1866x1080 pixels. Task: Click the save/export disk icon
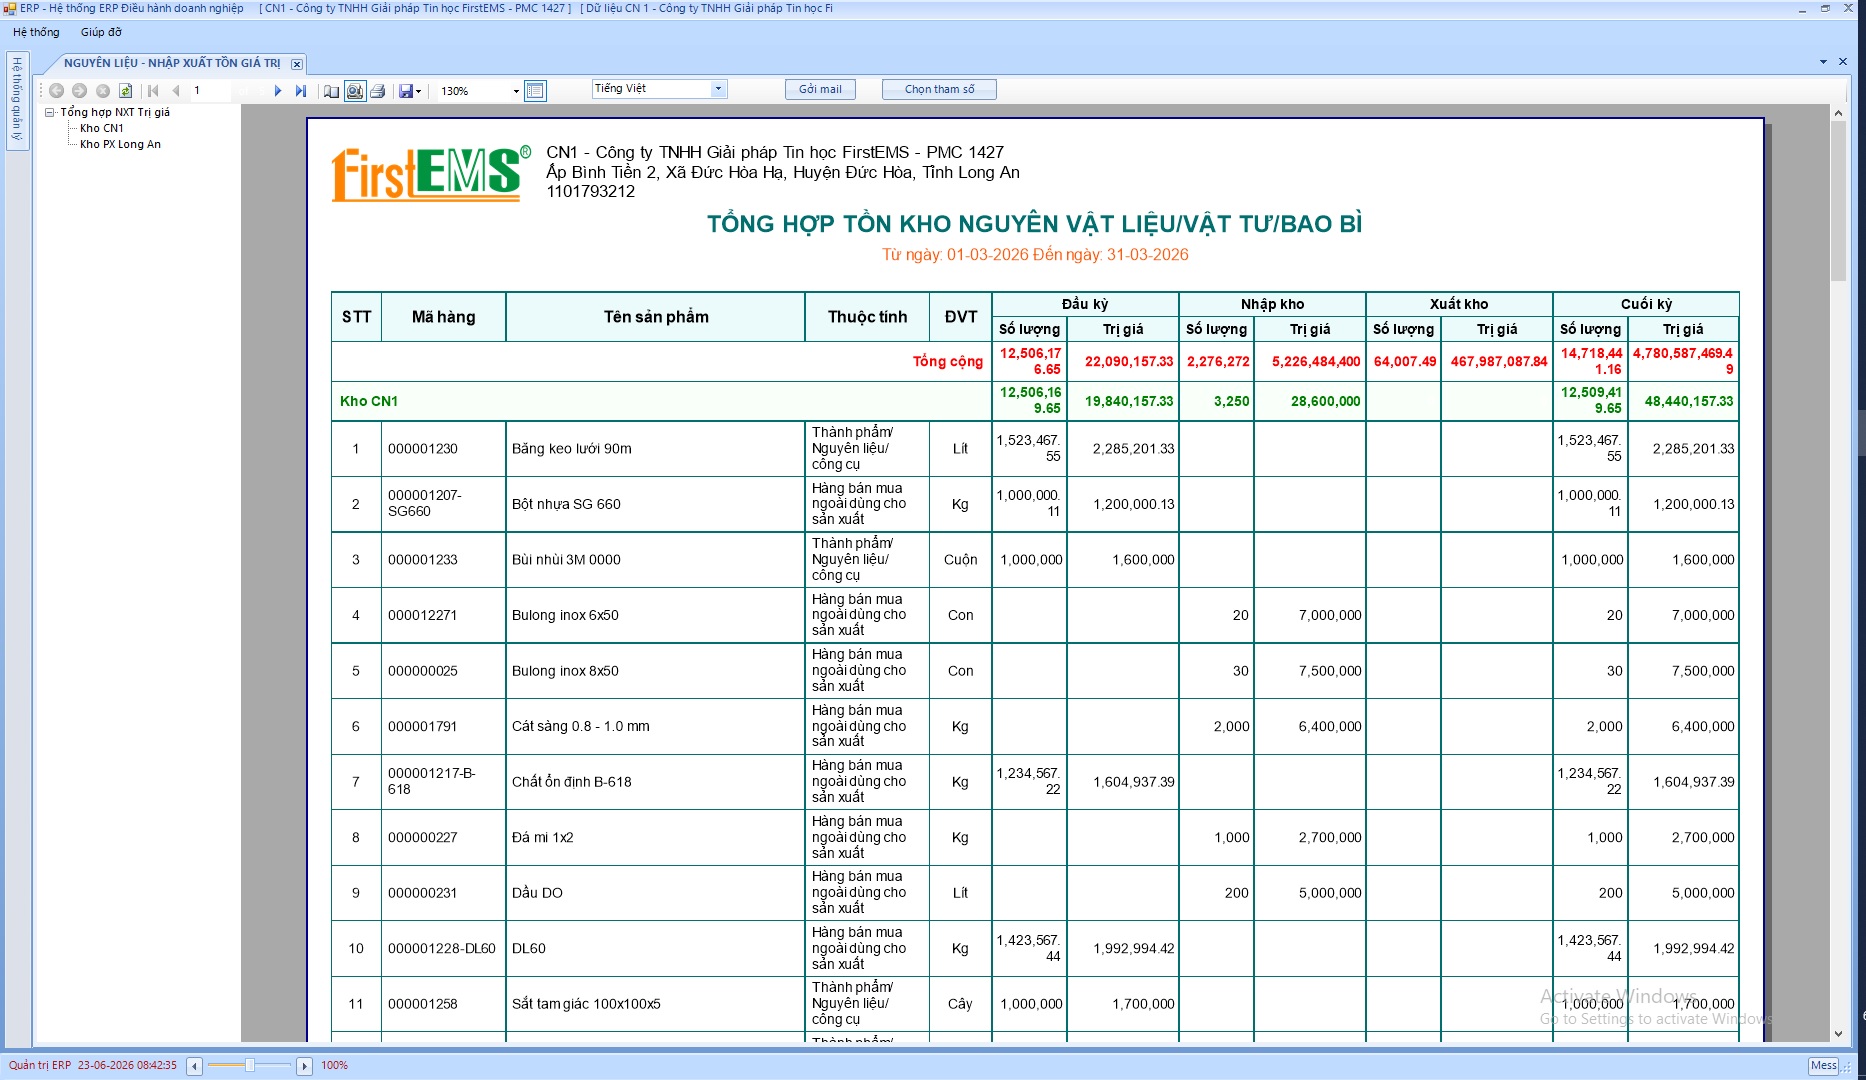(406, 91)
